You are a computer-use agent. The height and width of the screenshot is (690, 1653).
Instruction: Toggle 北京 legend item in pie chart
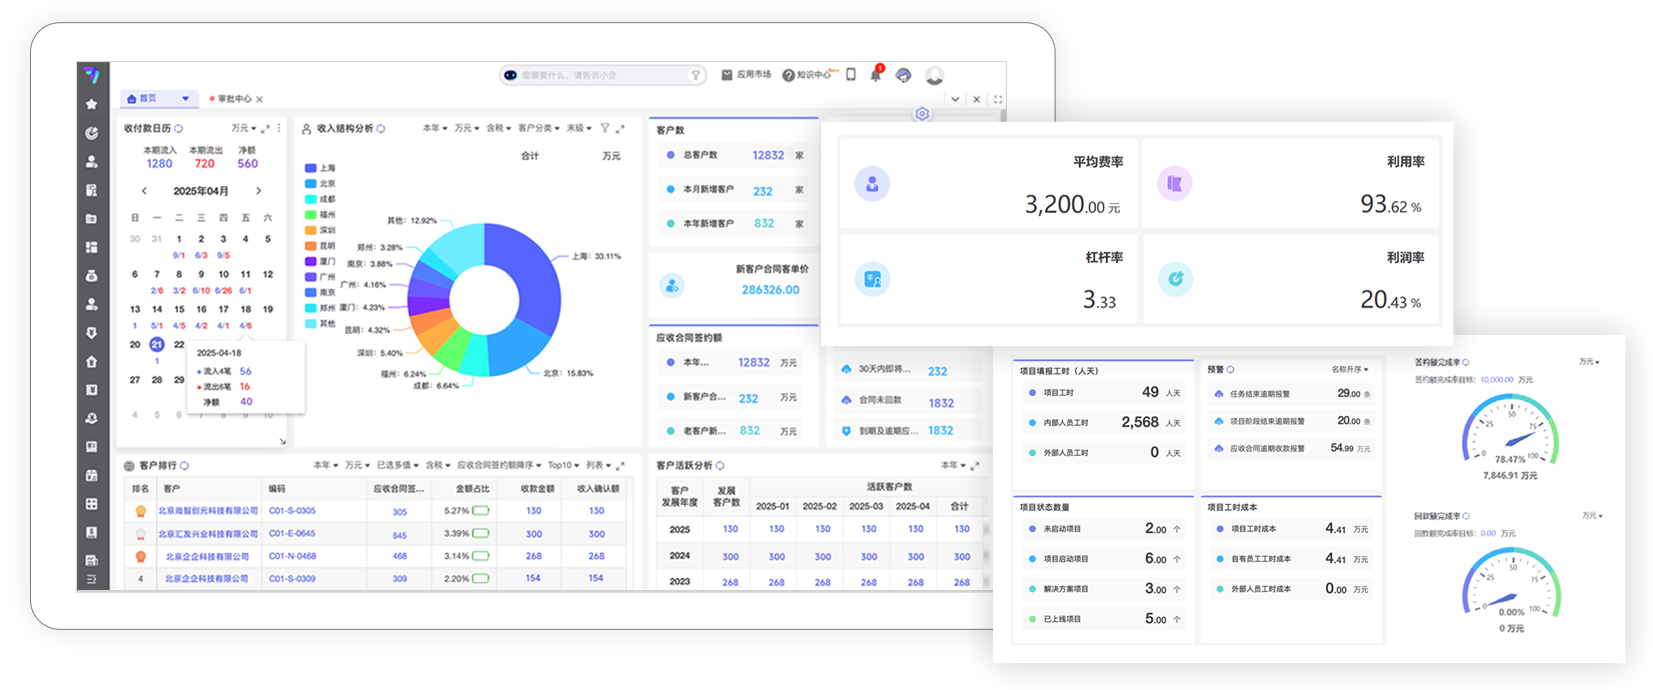tap(320, 184)
